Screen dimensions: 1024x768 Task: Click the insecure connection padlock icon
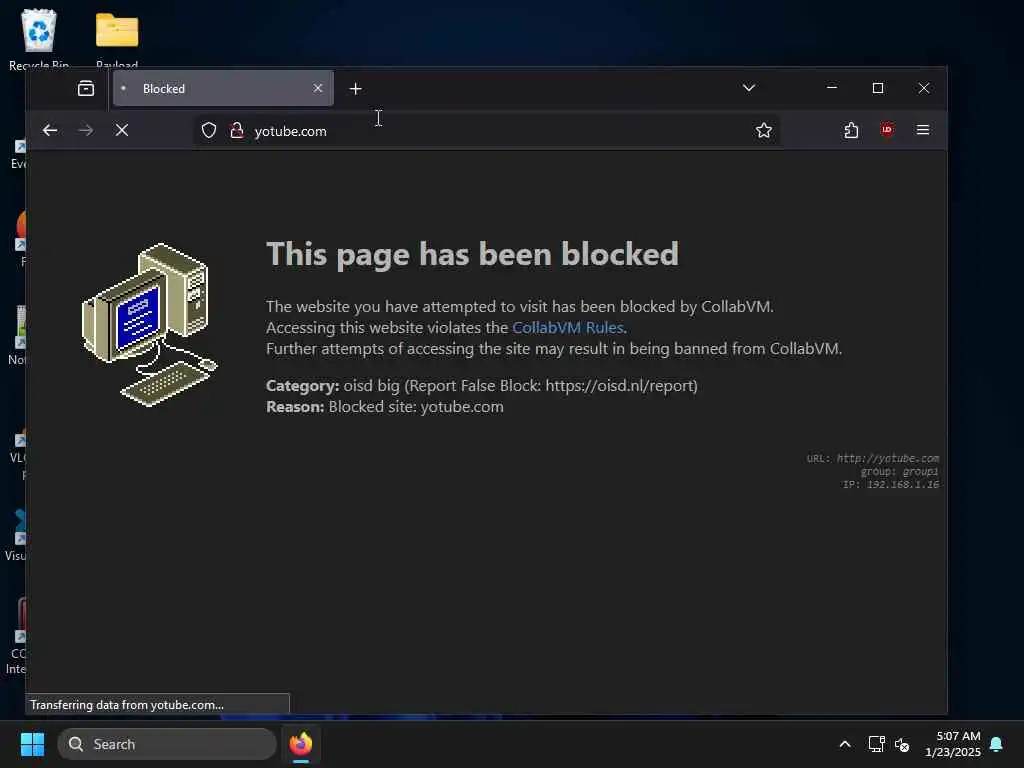point(237,131)
